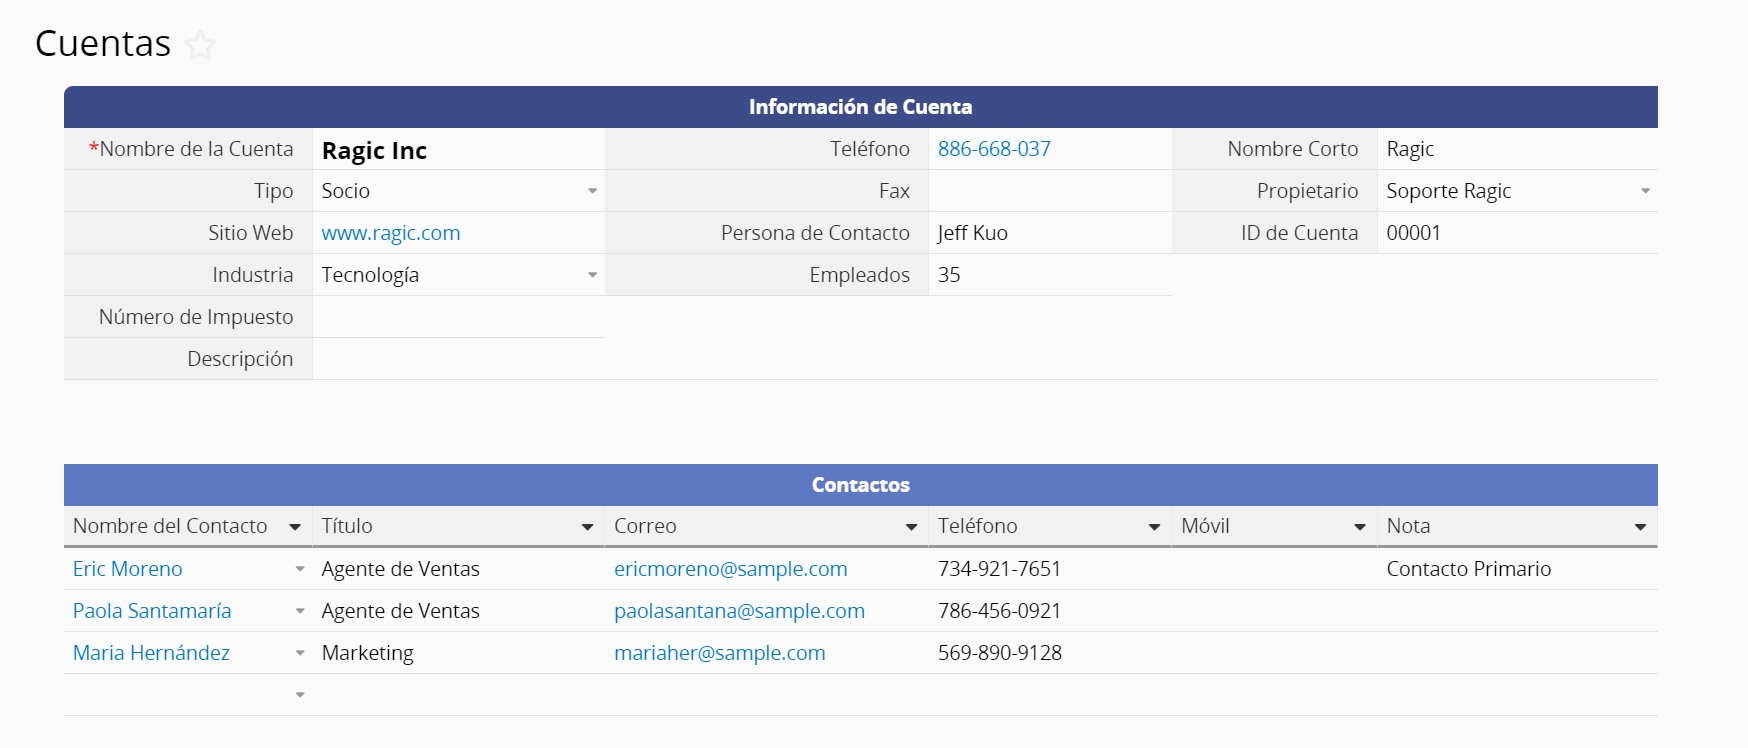Viewport: 1748px width, 748px height.
Task: Open the Teléfono column header arrow
Action: tap(1154, 527)
